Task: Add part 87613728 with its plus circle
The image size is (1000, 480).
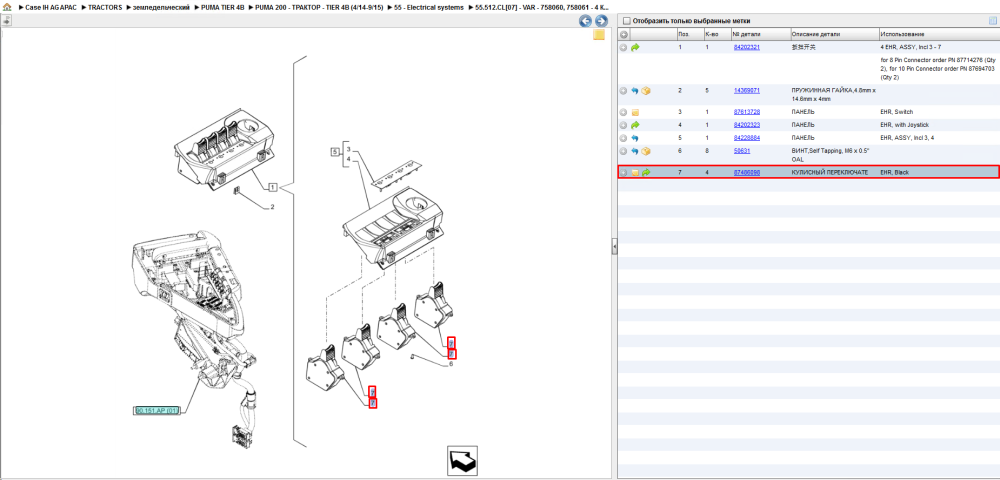Action: [624, 112]
